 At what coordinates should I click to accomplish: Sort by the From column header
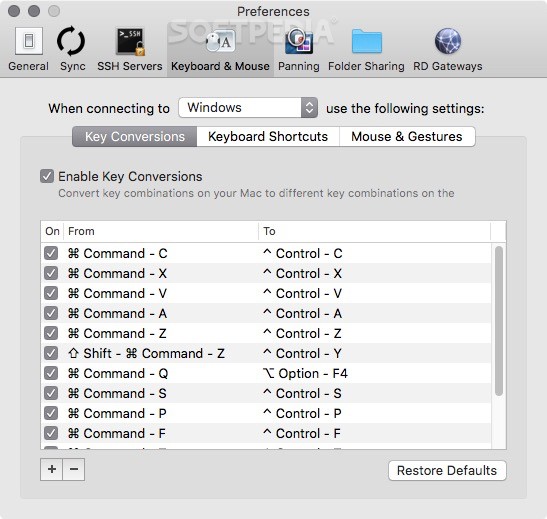point(161,231)
